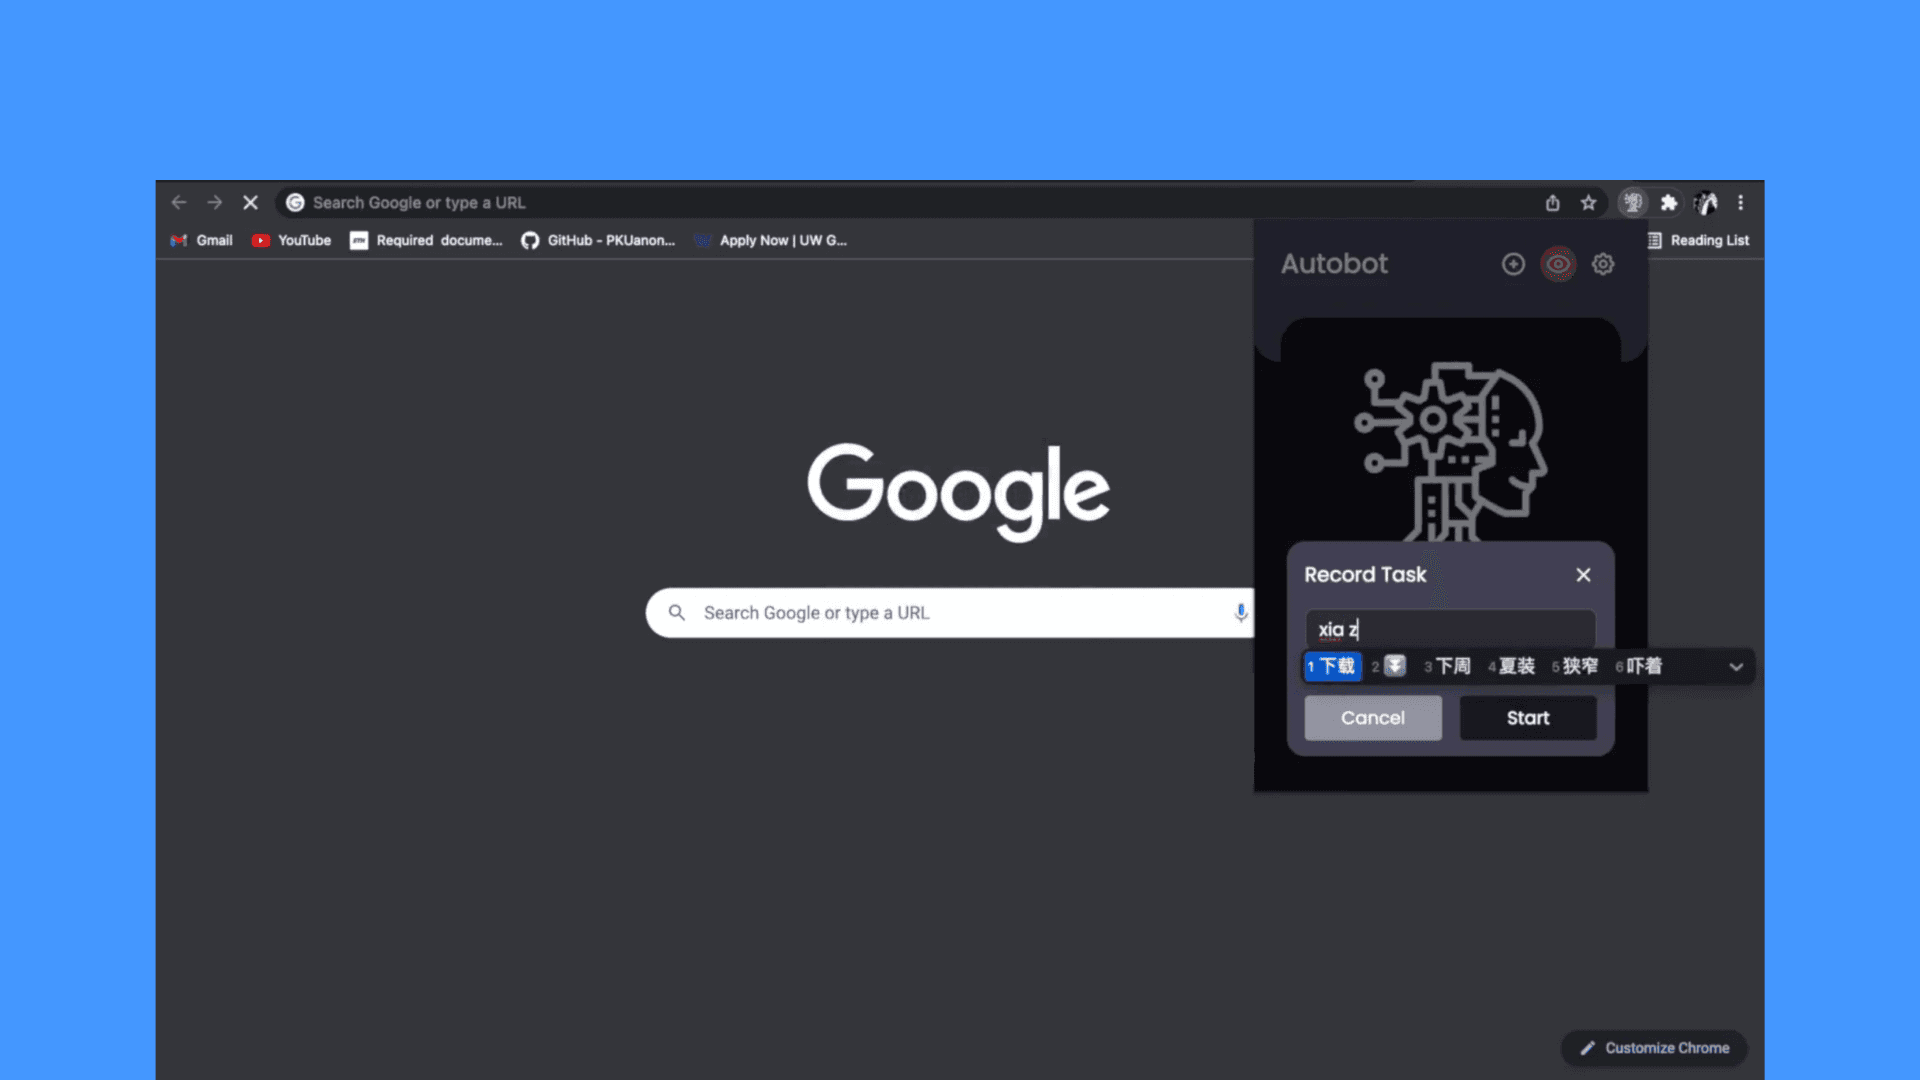
Task: Open the Reading List
Action: tap(1698, 240)
